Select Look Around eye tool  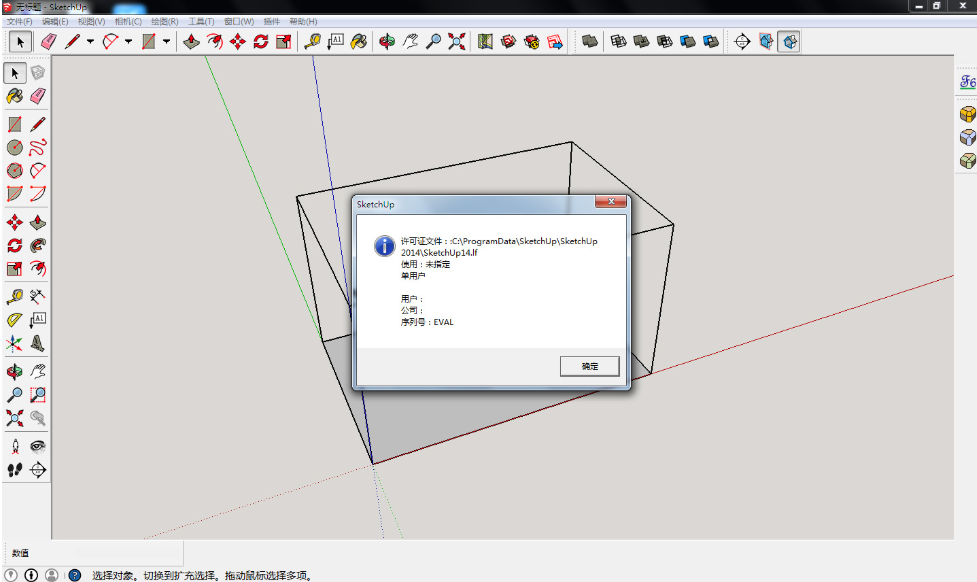point(38,446)
